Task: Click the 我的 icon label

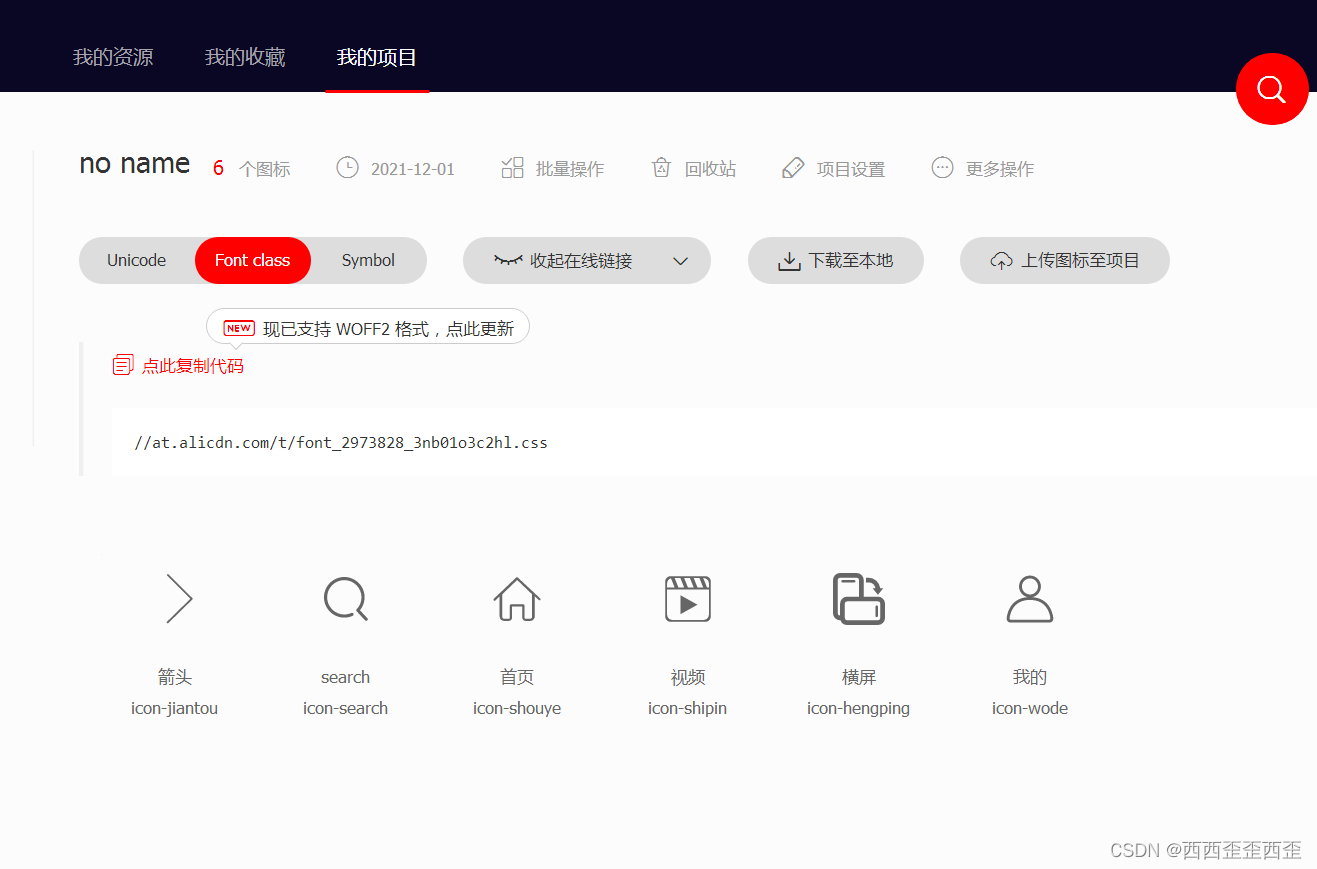Action: (x=1030, y=677)
